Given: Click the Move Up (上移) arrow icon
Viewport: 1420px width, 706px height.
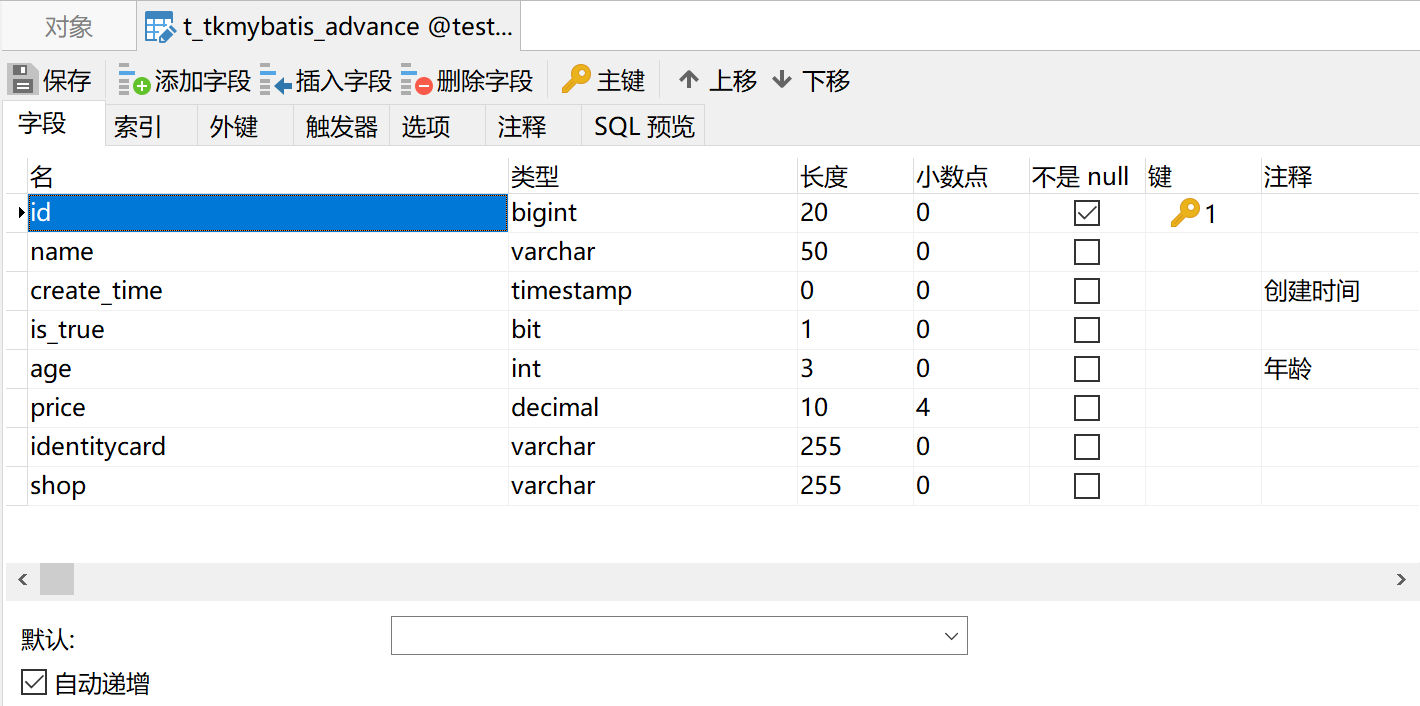Looking at the screenshot, I should tap(688, 80).
